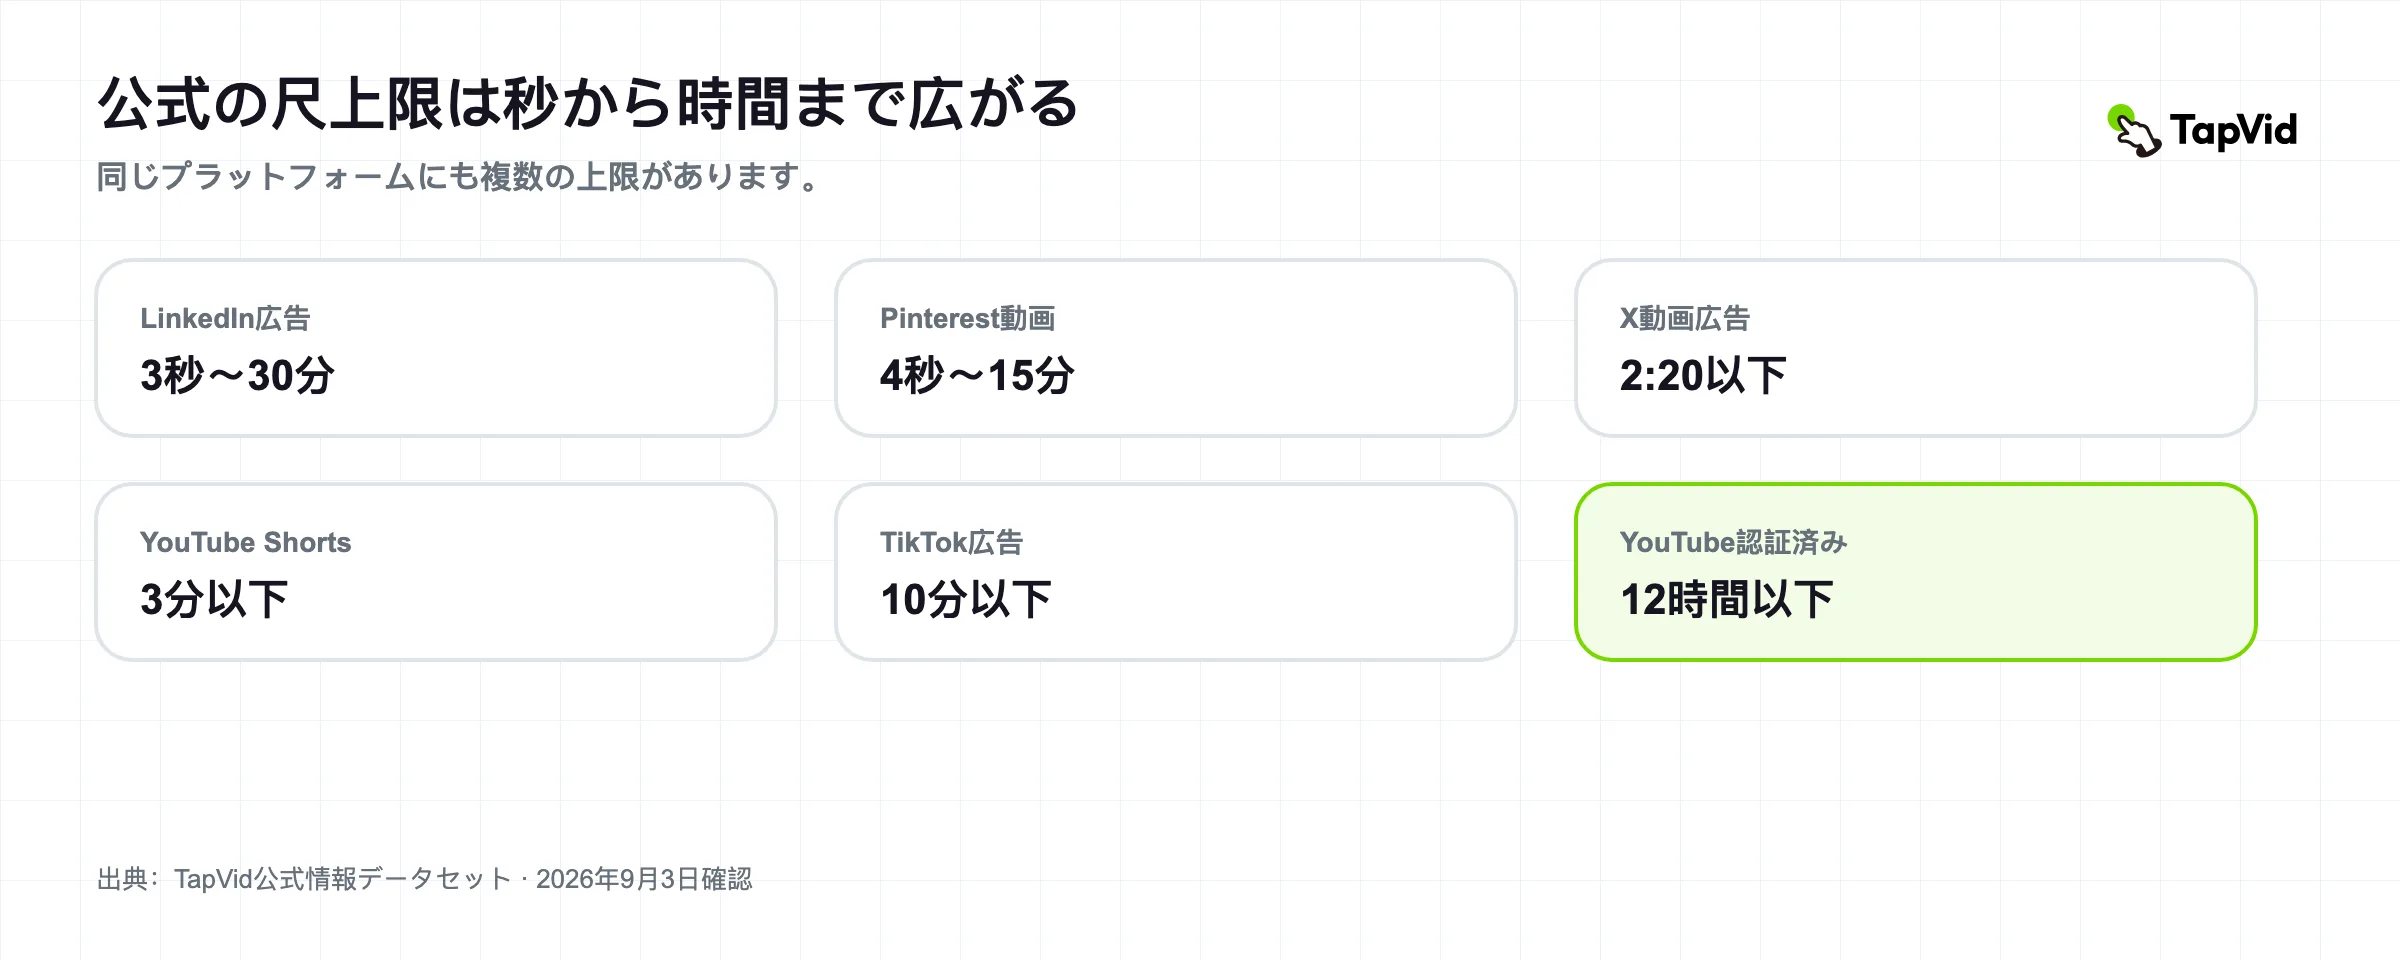Select the LinkedIn広告 card
This screenshot has width=2400, height=960.
(436, 348)
